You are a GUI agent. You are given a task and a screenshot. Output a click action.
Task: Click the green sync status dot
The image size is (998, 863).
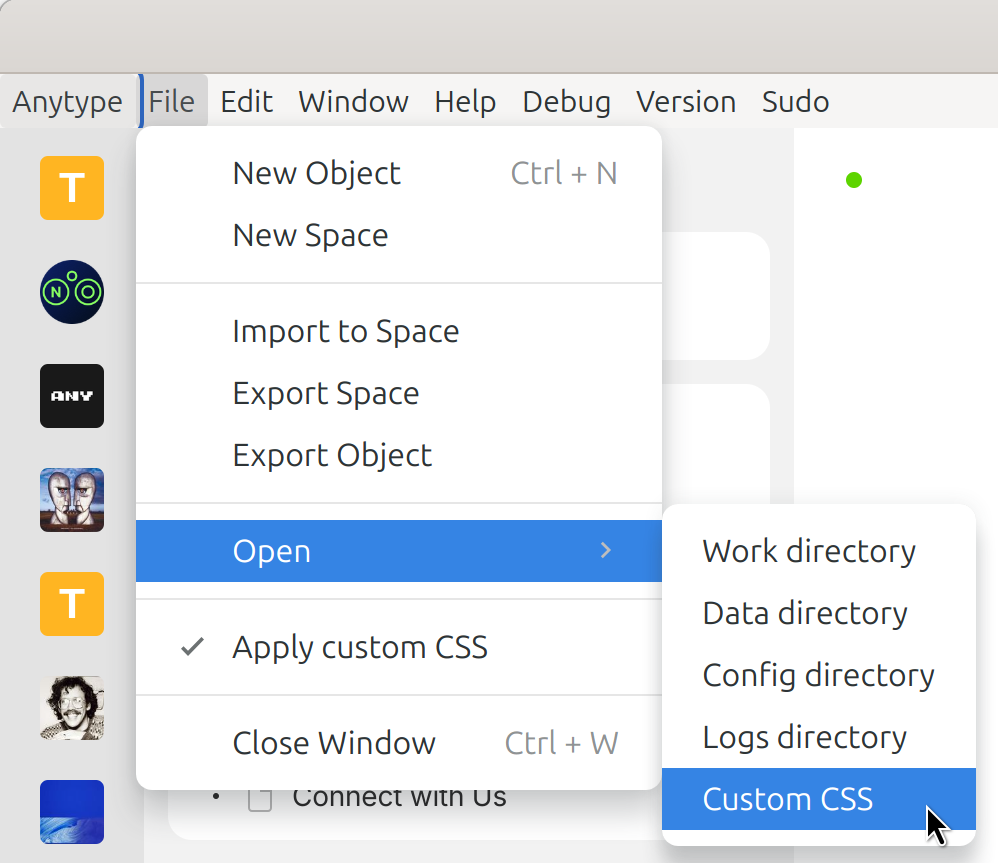point(853,180)
